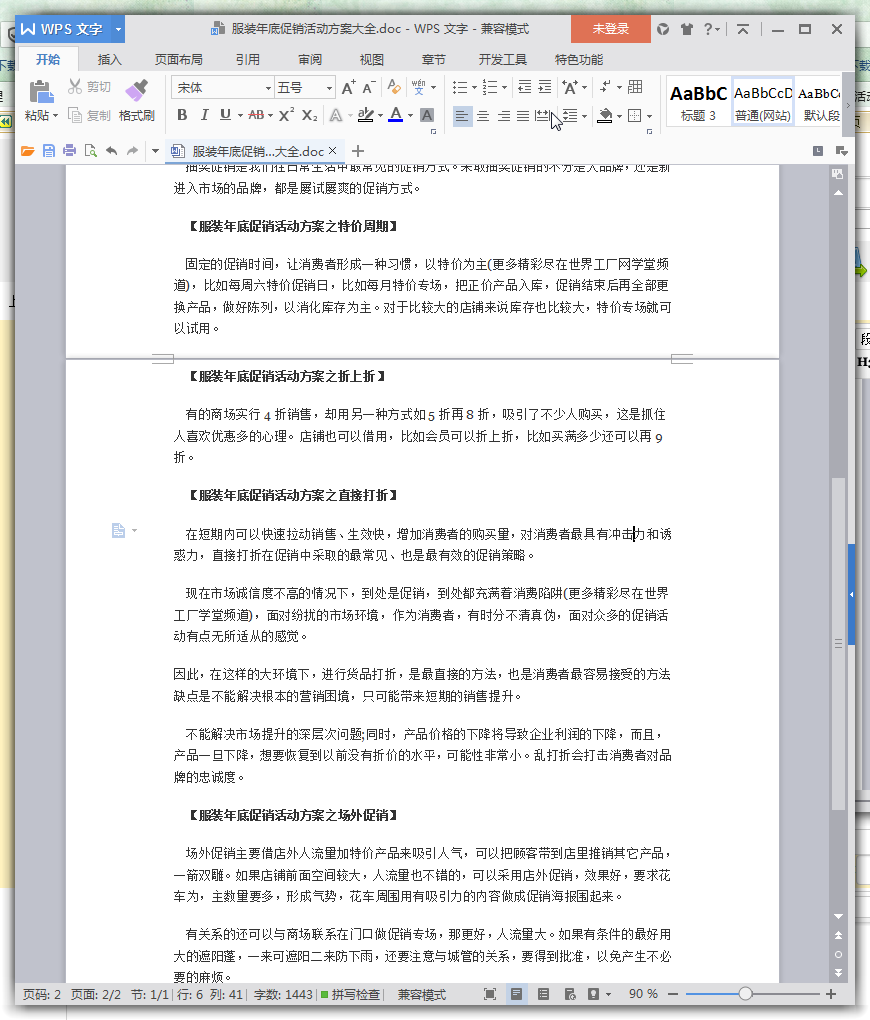Click the Save icon in quick toolbar
Screen dimensions: 870x1020
pyautogui.click(x=49, y=151)
